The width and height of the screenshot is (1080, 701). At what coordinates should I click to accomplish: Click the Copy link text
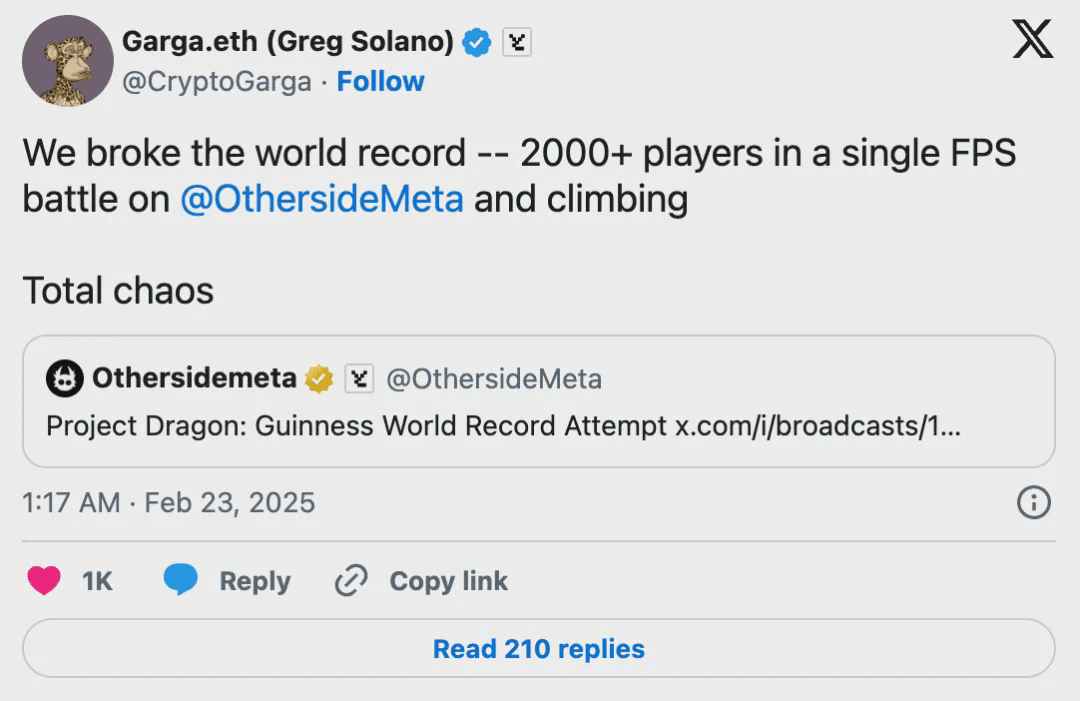(448, 581)
